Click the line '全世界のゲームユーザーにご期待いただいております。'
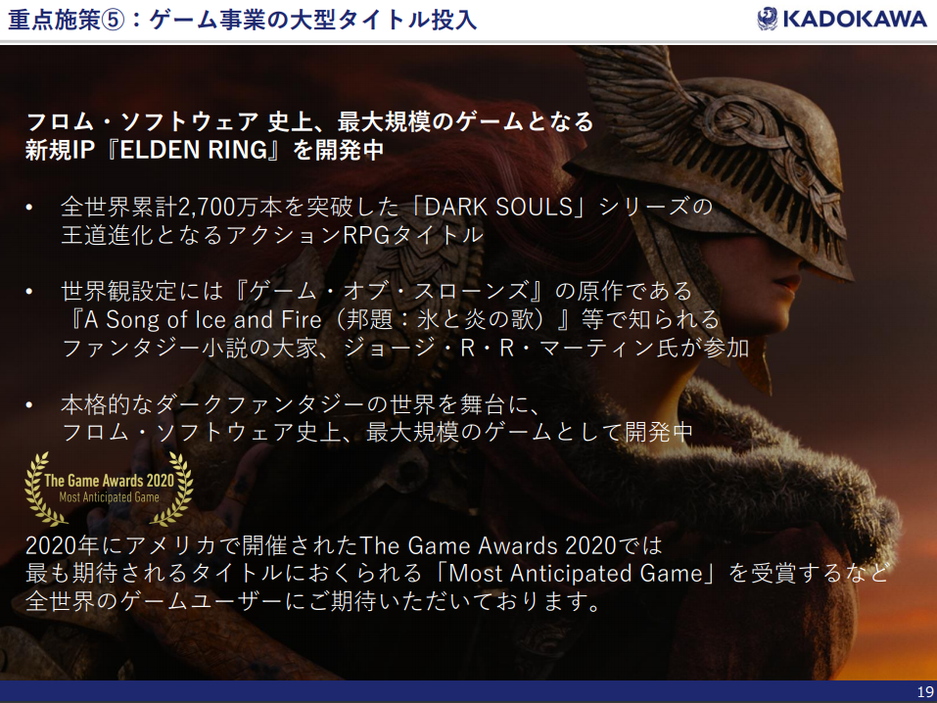 point(314,601)
